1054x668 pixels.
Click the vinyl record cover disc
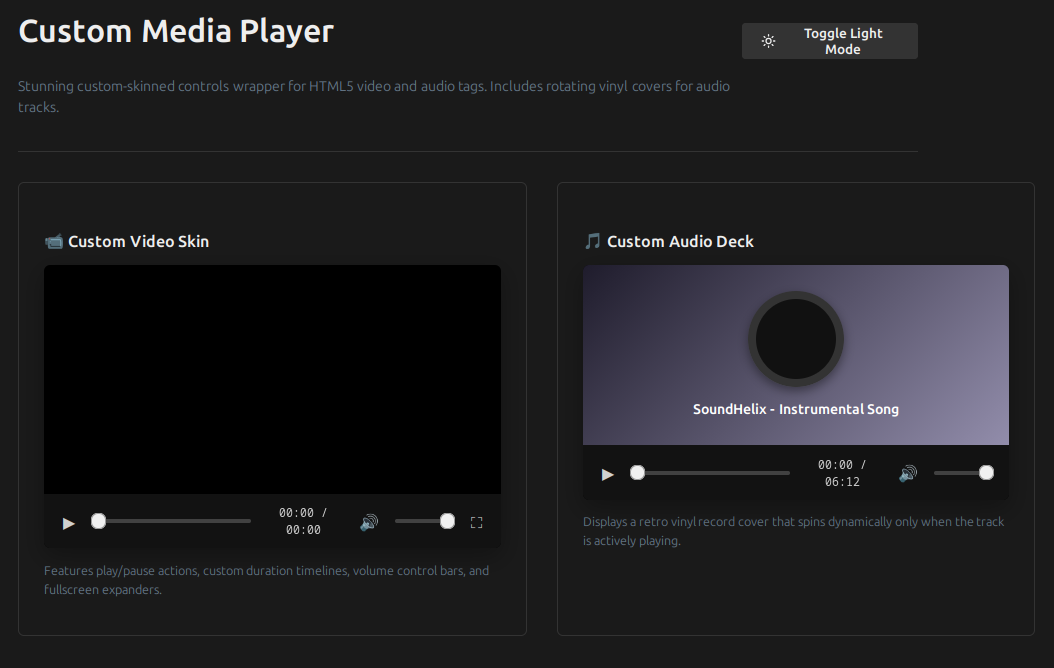[796, 339]
